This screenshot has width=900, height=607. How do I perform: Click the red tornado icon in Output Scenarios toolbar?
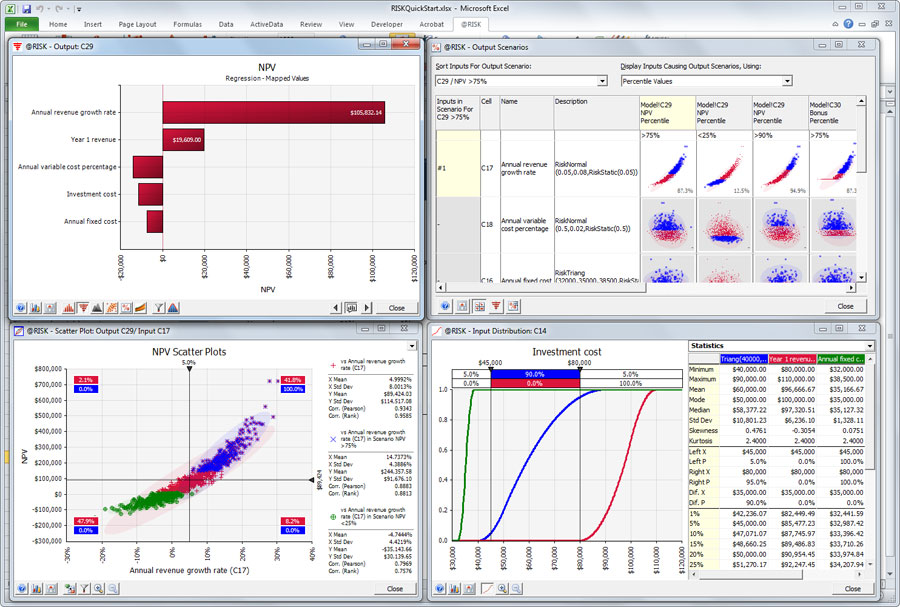(x=496, y=306)
